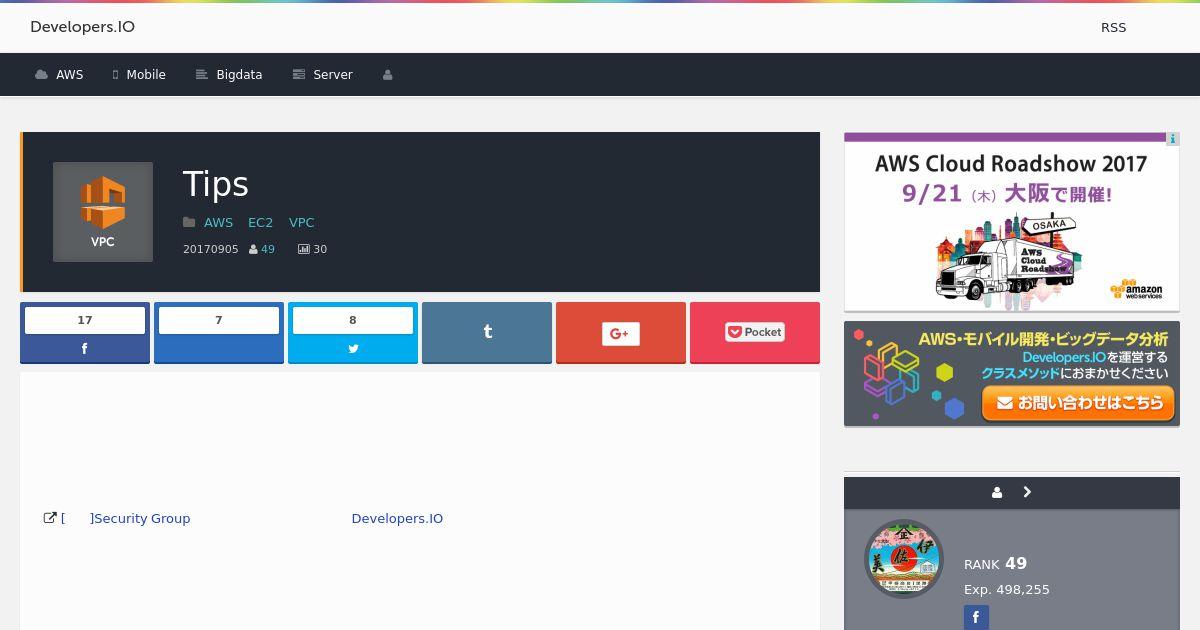Open the Bigdata menu item
This screenshot has width=1200, height=630.
pos(229,75)
